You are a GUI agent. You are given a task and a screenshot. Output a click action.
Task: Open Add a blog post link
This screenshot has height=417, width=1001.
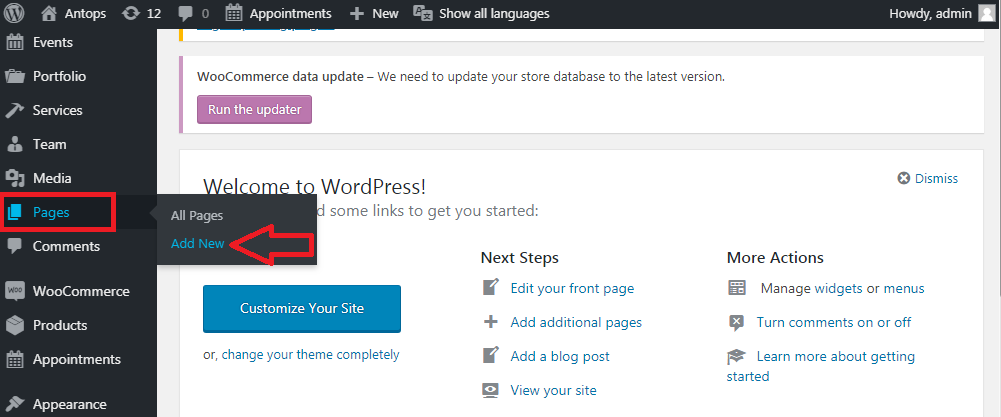[x=560, y=356]
